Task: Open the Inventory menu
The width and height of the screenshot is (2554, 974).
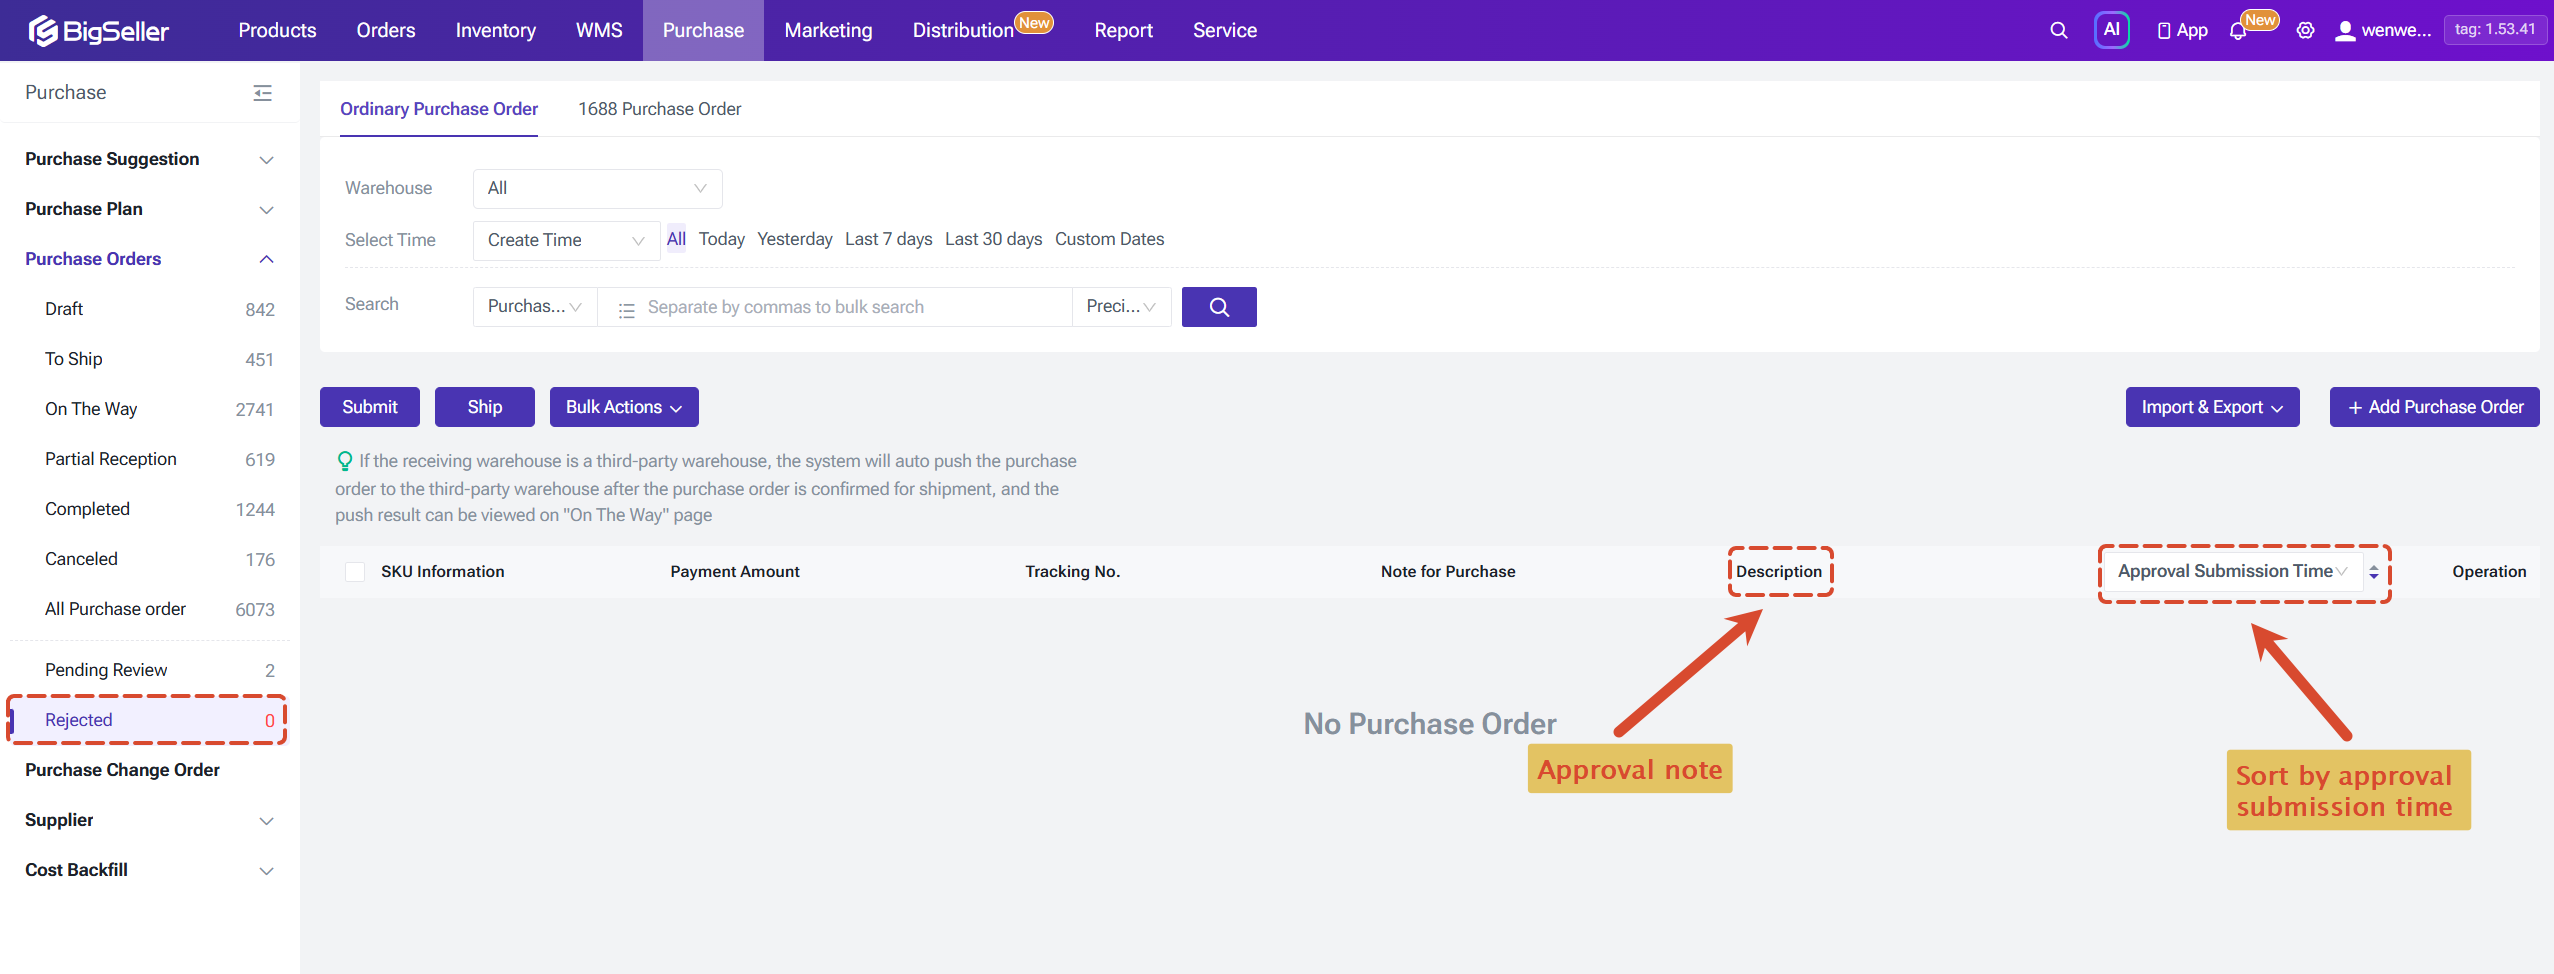Action: coord(495,30)
